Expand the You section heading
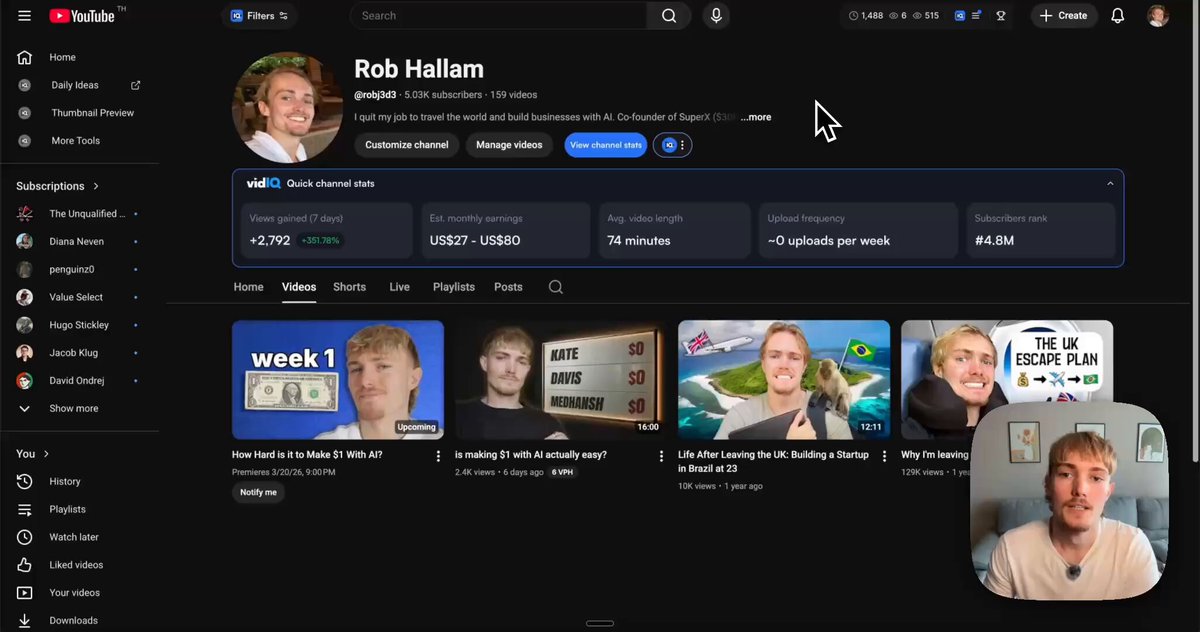Image resolution: width=1200 pixels, height=632 pixels. (33, 454)
